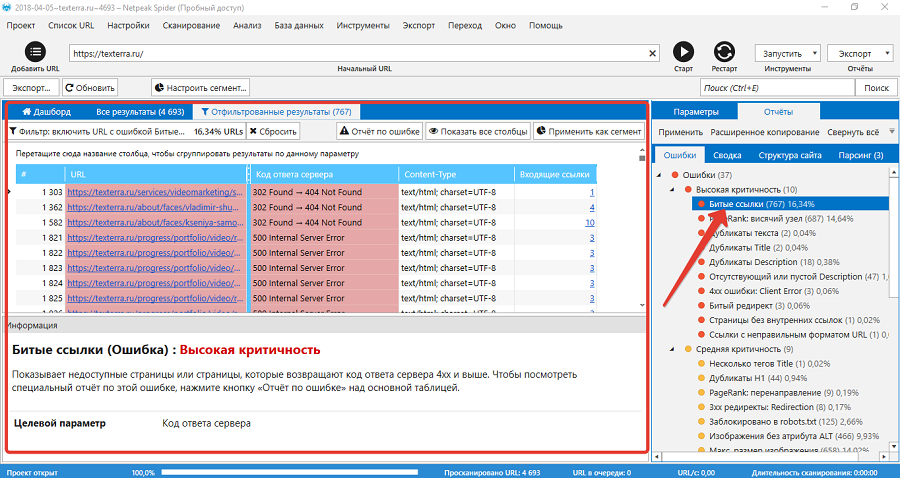This screenshot has width=900, height=478.
Task: Reset the filter with the Сбросить button
Action: tap(273, 131)
